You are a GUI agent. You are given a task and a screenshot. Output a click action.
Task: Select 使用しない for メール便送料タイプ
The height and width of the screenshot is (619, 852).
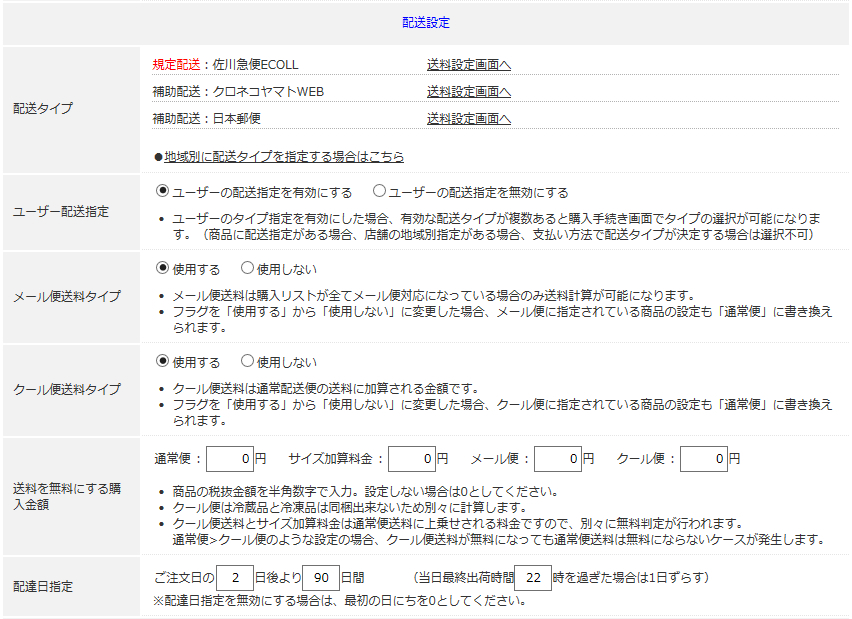coord(247,267)
